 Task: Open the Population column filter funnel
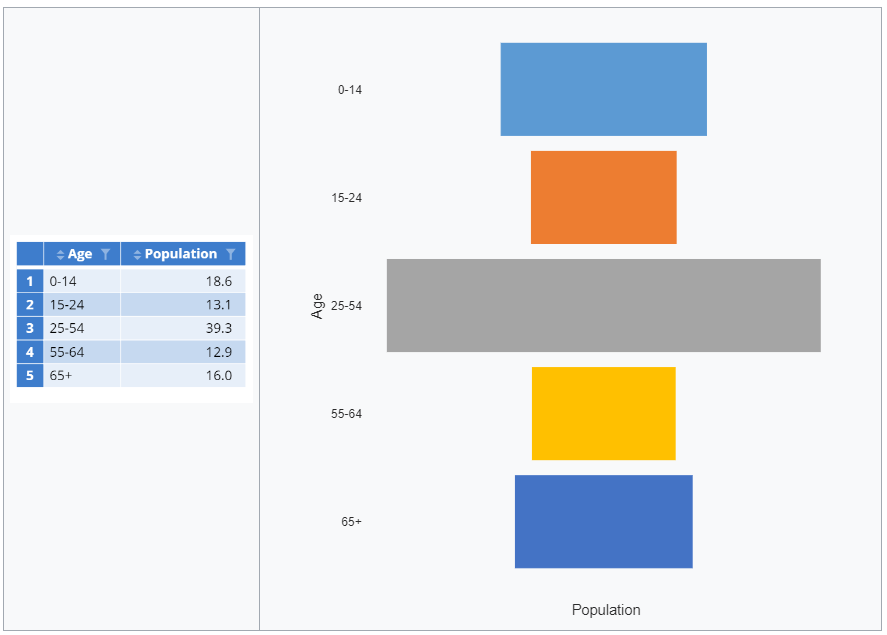tap(232, 253)
